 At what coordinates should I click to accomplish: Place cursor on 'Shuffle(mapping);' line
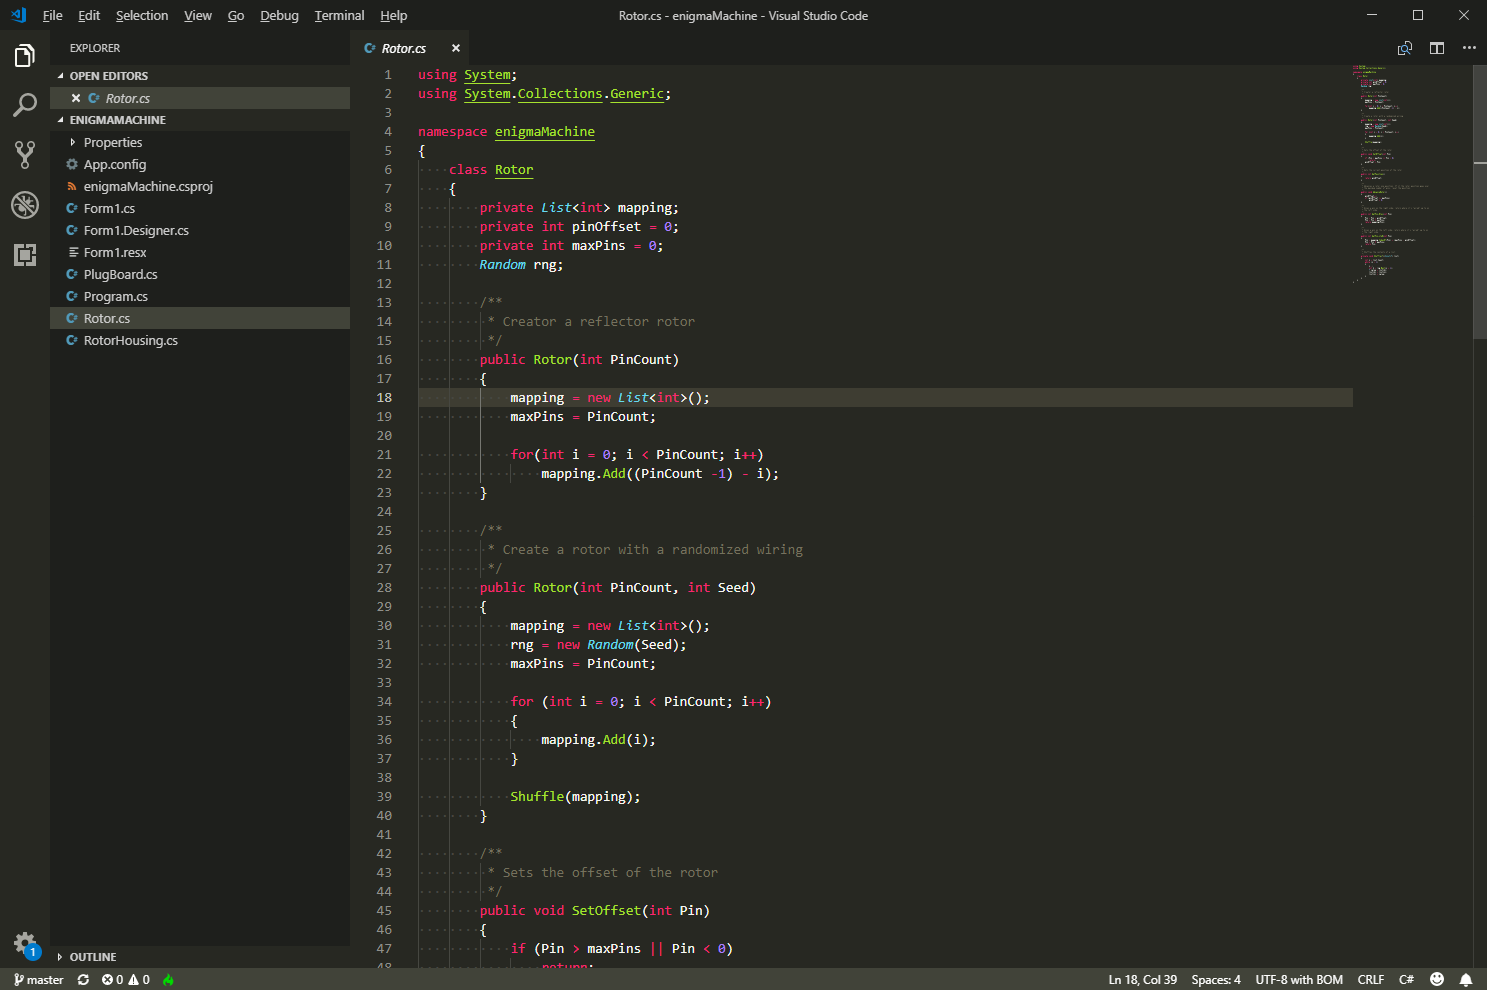tap(575, 797)
